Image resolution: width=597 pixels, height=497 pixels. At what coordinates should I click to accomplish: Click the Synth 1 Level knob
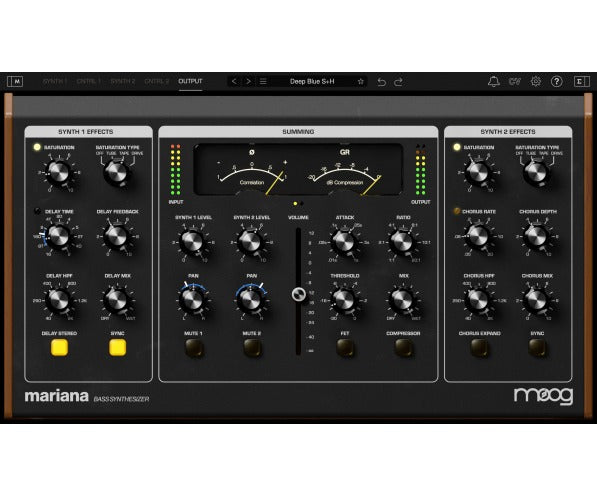(193, 242)
